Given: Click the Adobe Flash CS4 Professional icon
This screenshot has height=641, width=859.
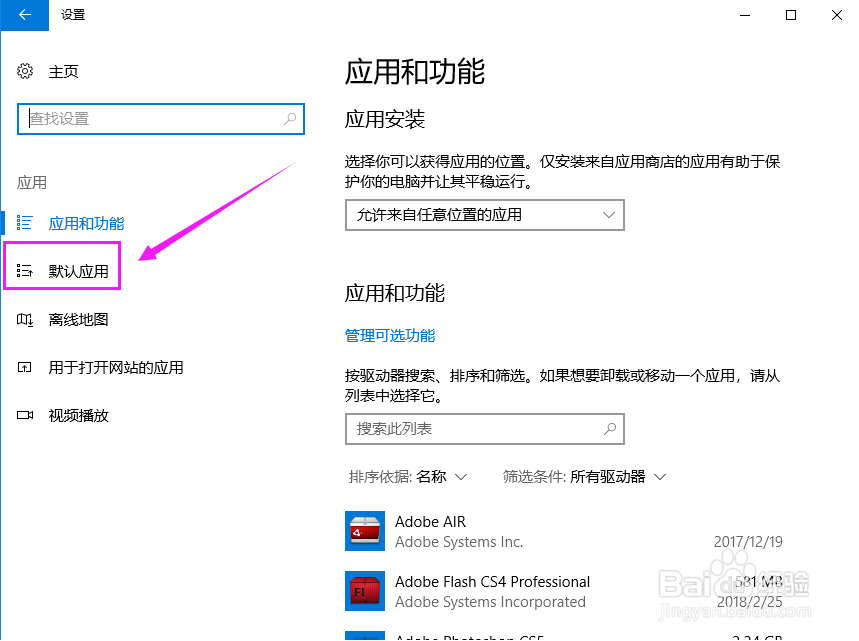Looking at the screenshot, I should [365, 591].
